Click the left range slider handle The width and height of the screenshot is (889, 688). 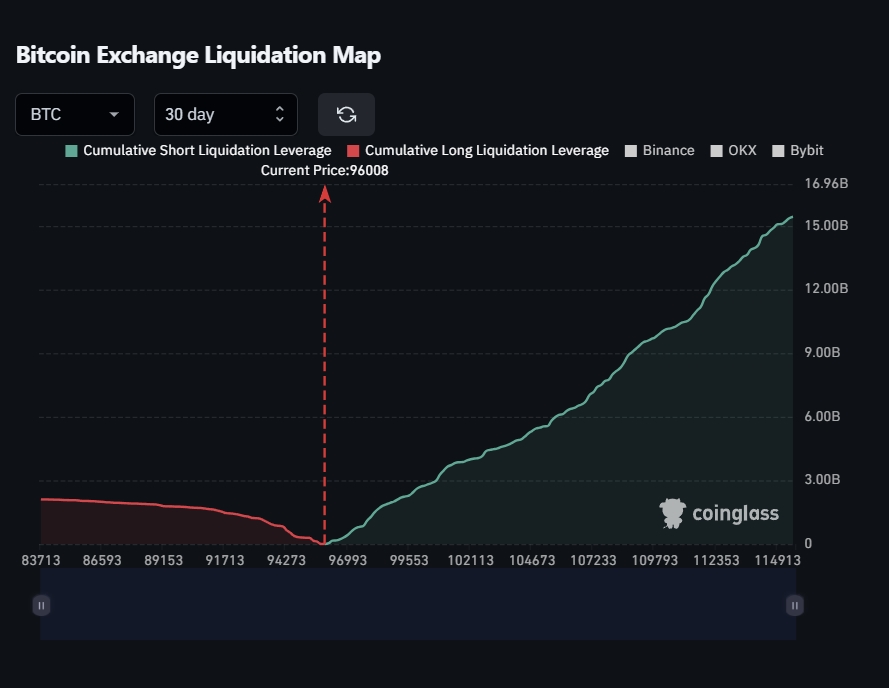pyautogui.click(x=41, y=605)
